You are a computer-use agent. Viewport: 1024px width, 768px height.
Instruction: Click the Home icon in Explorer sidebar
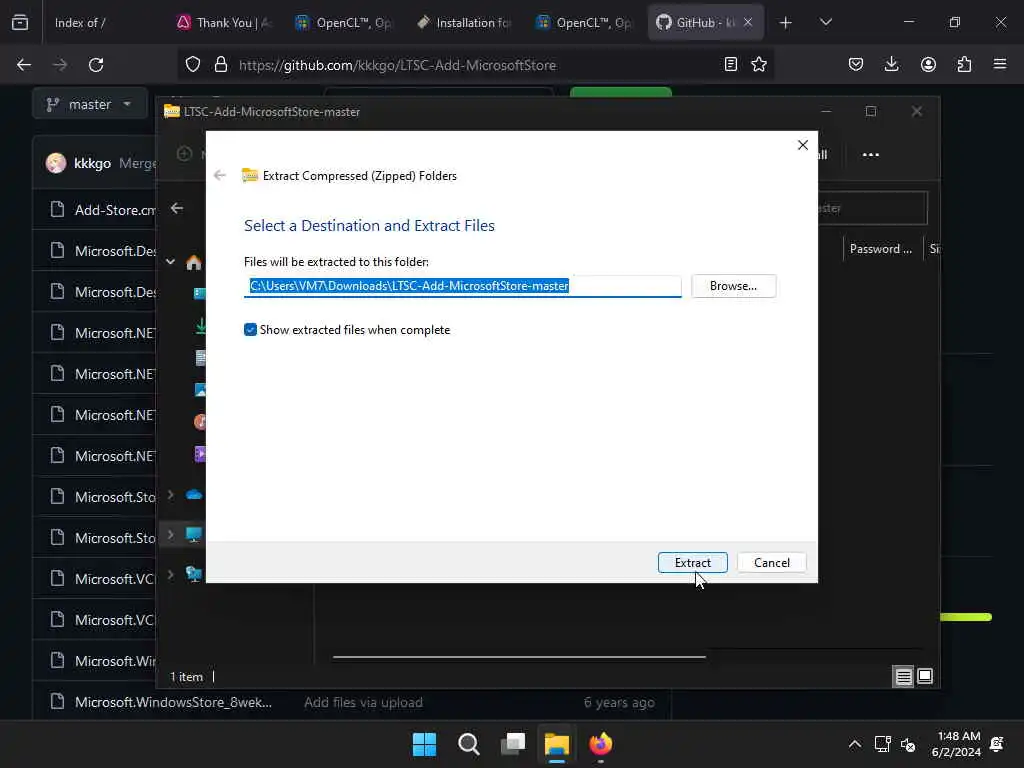tap(193, 263)
